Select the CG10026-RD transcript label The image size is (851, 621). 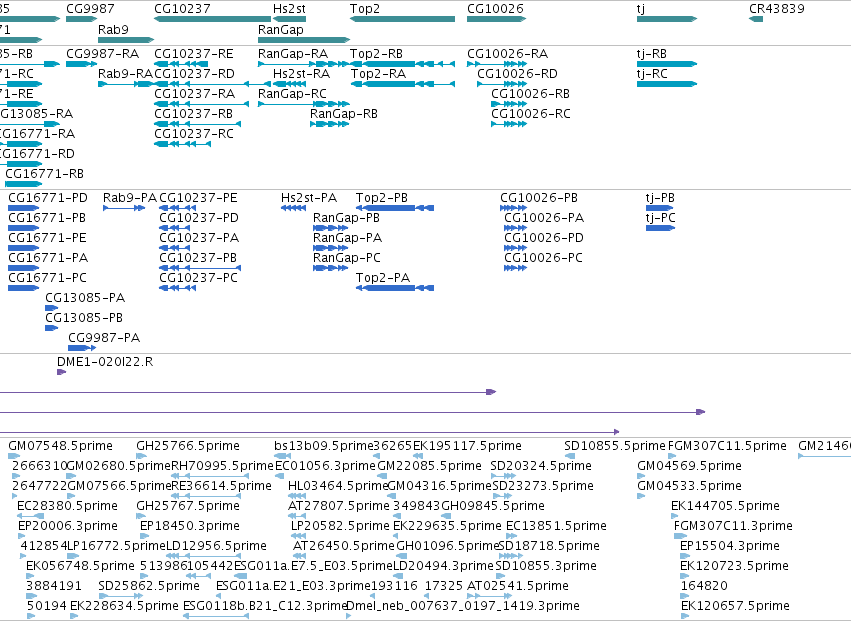coord(517,74)
